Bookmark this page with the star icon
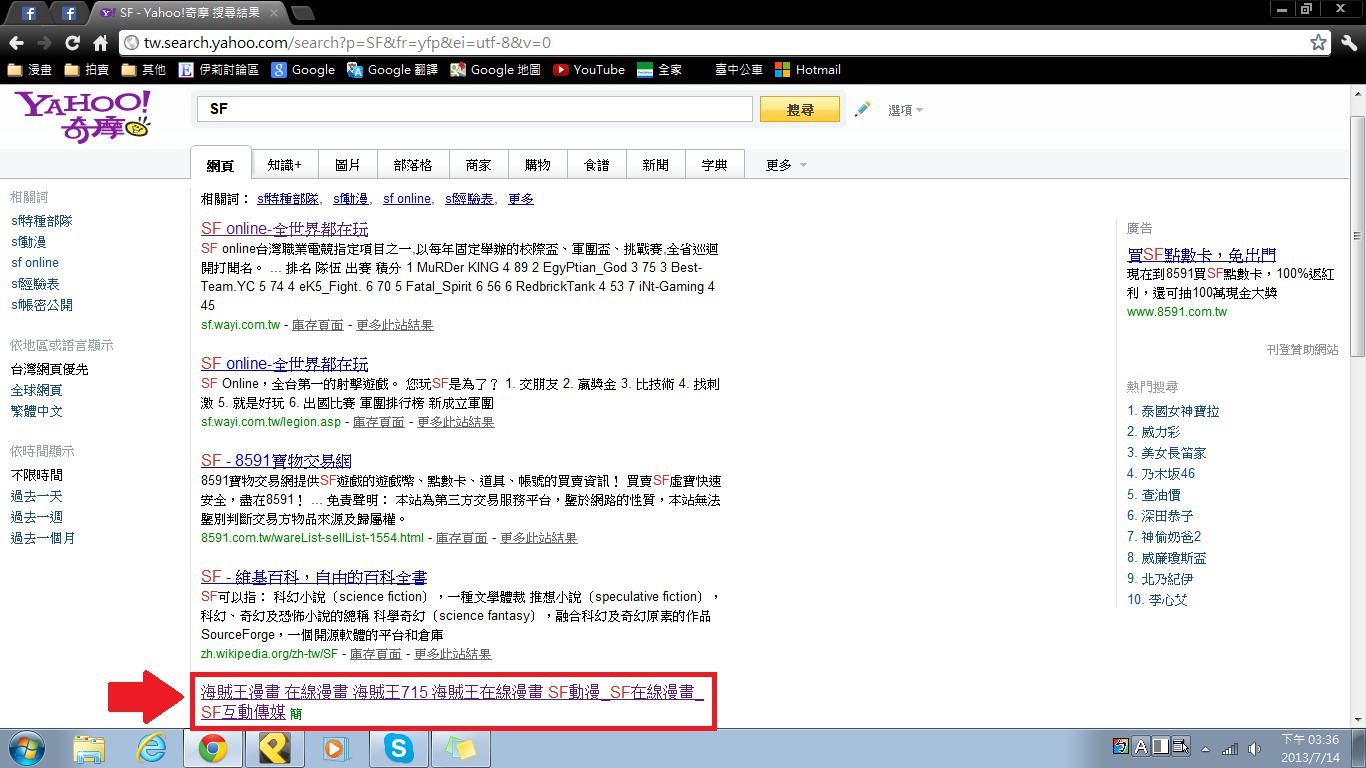Viewport: 1366px width, 768px height. point(1318,43)
